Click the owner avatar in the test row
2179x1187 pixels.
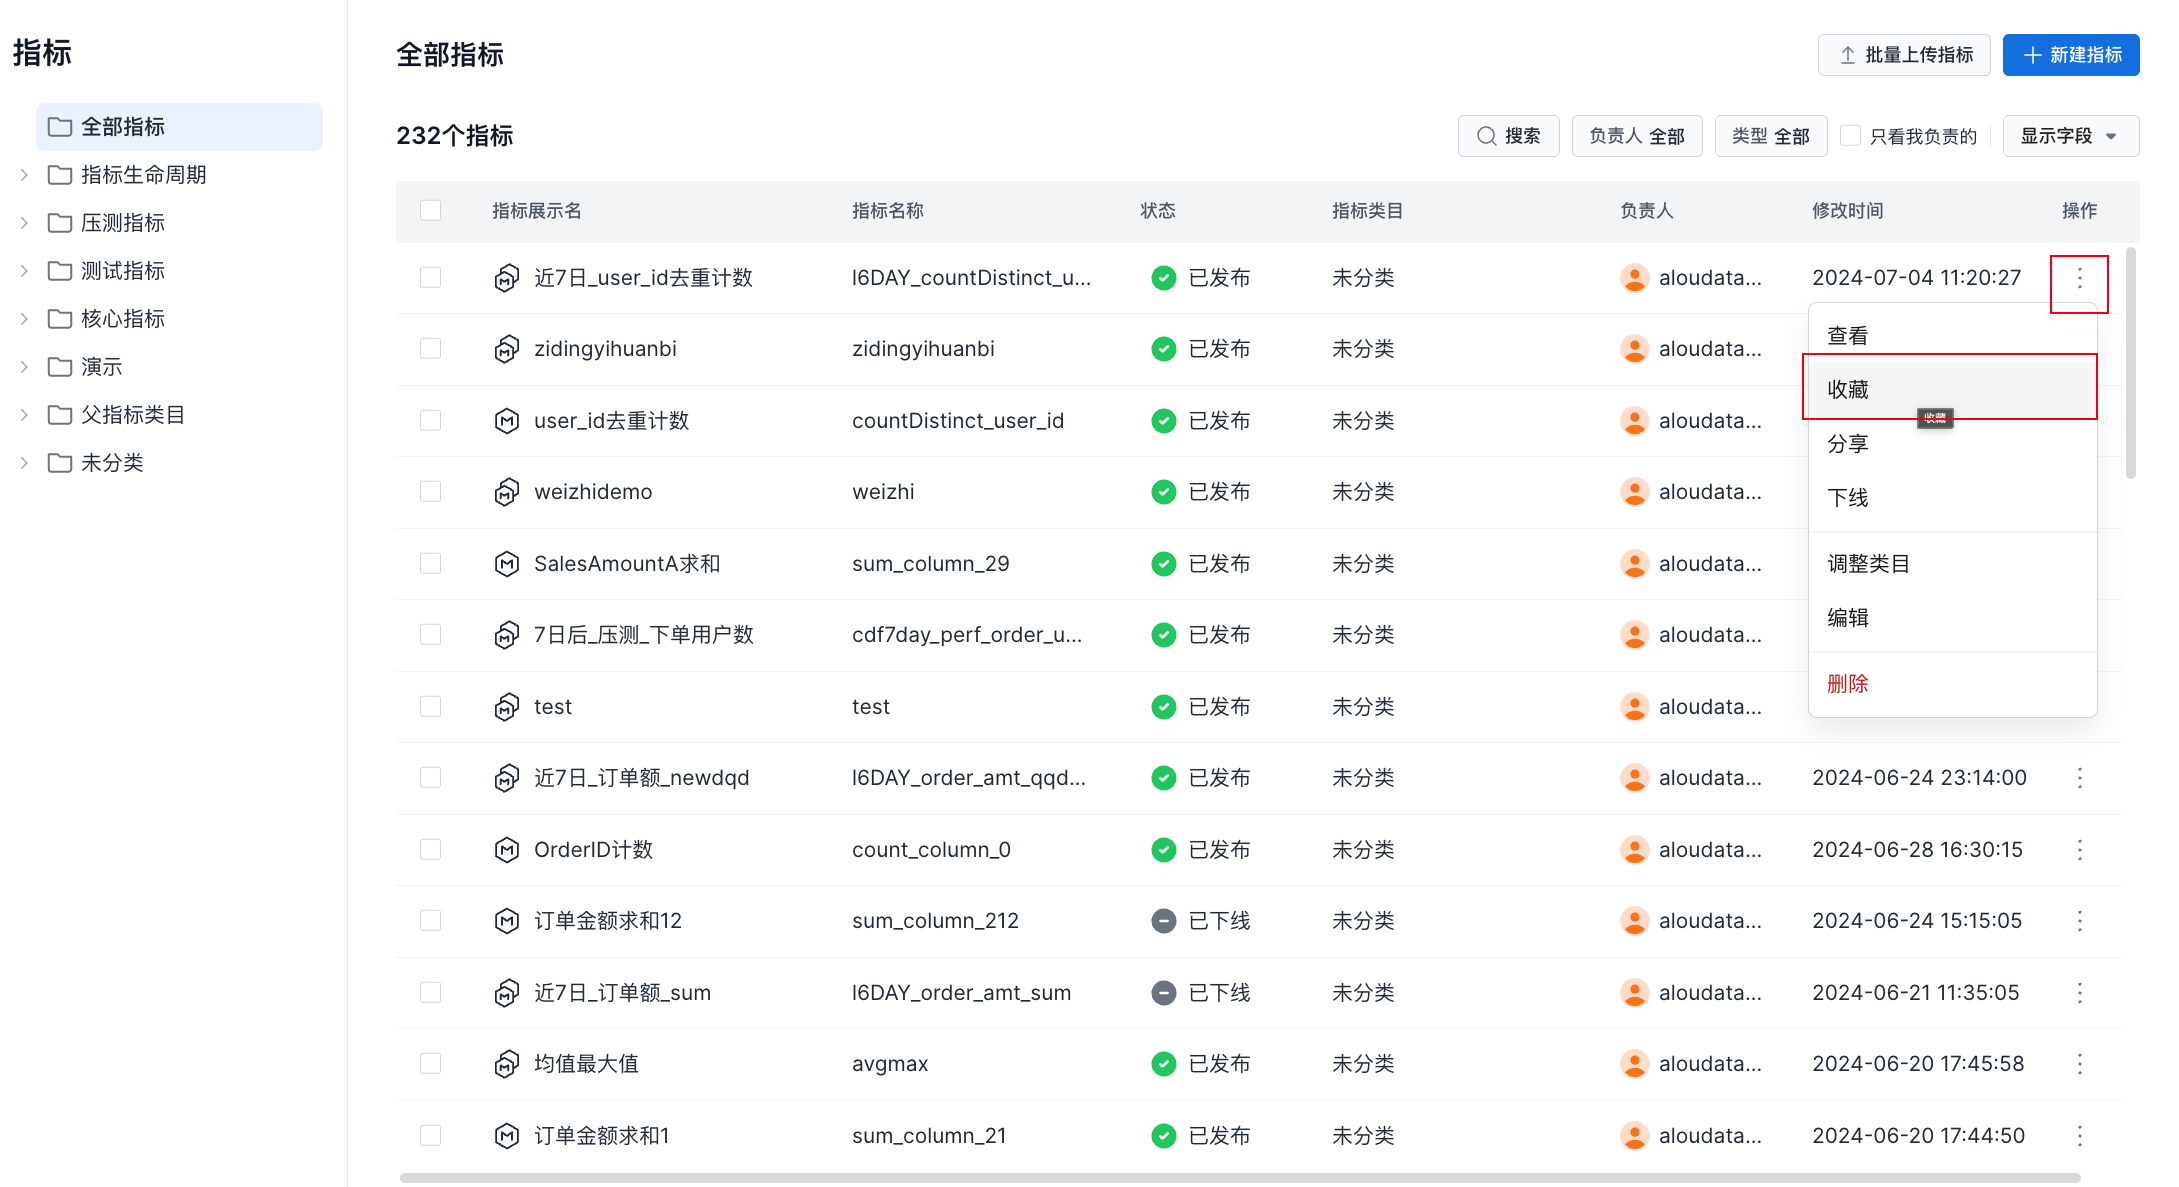(1634, 707)
